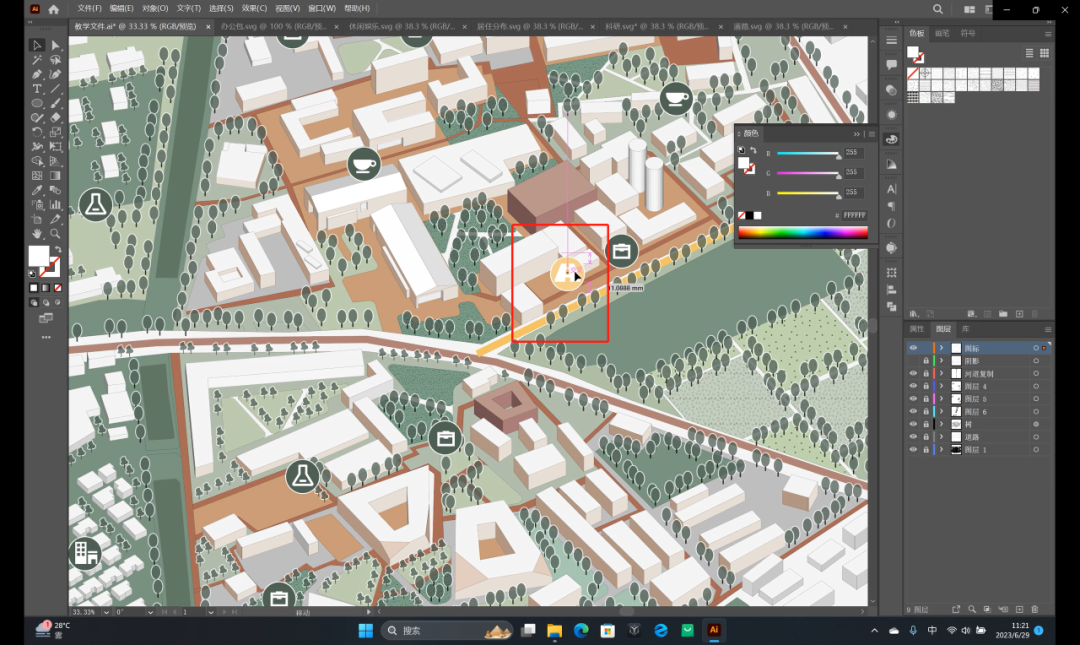Viewport: 1080px width, 645px height.
Task: Open the Edit Toolbar three-dots button
Action: (x=46, y=338)
